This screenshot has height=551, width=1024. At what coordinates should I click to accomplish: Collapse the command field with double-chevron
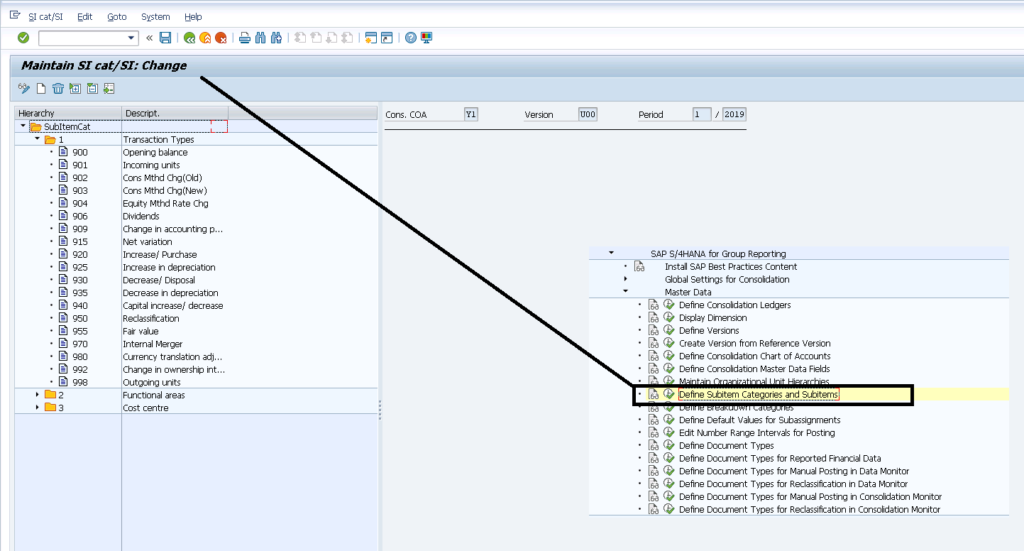(x=150, y=38)
